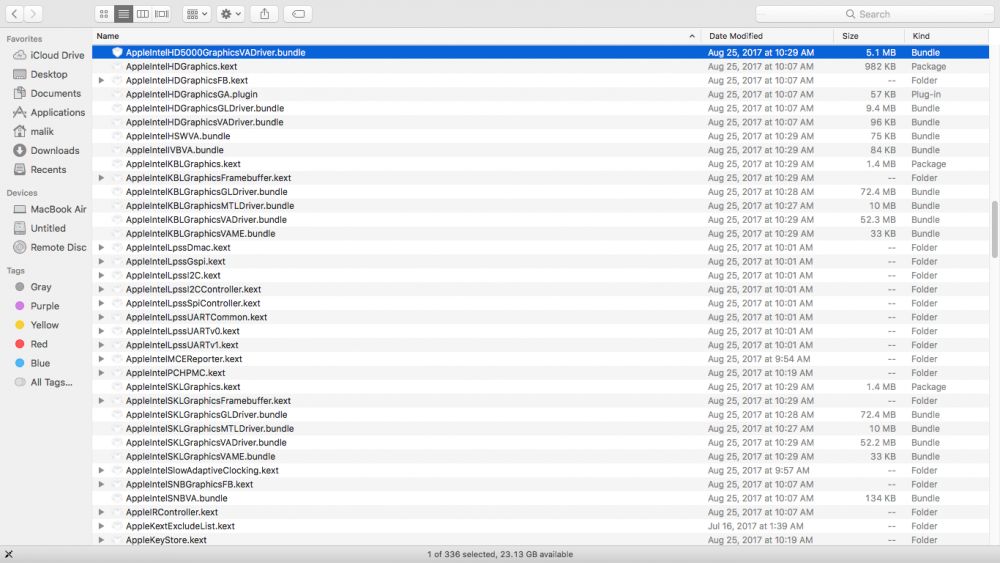Image resolution: width=1000 pixels, height=563 pixels.
Task: Select AppleIntelHDGraphics.kext file
Action: pyautogui.click(x=181, y=66)
